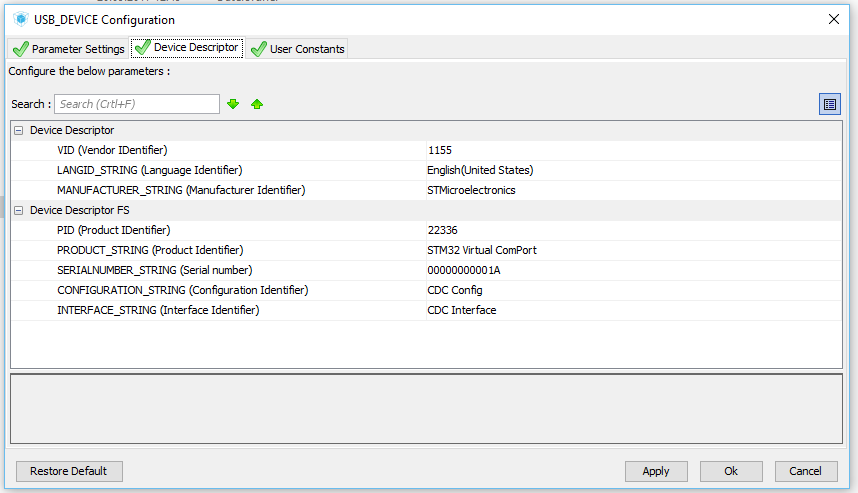This screenshot has height=493, width=858.
Task: Confirm with the Ok button
Action: tap(731, 471)
